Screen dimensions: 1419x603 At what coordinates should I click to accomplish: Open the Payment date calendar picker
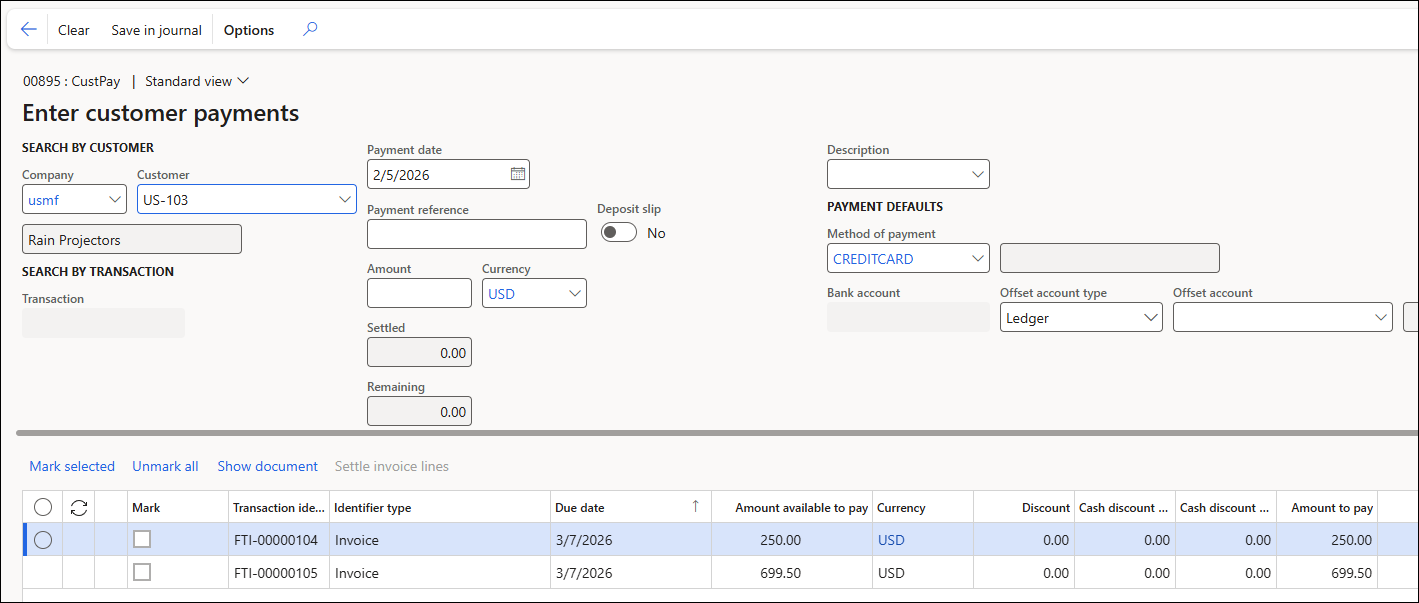pyautogui.click(x=518, y=174)
